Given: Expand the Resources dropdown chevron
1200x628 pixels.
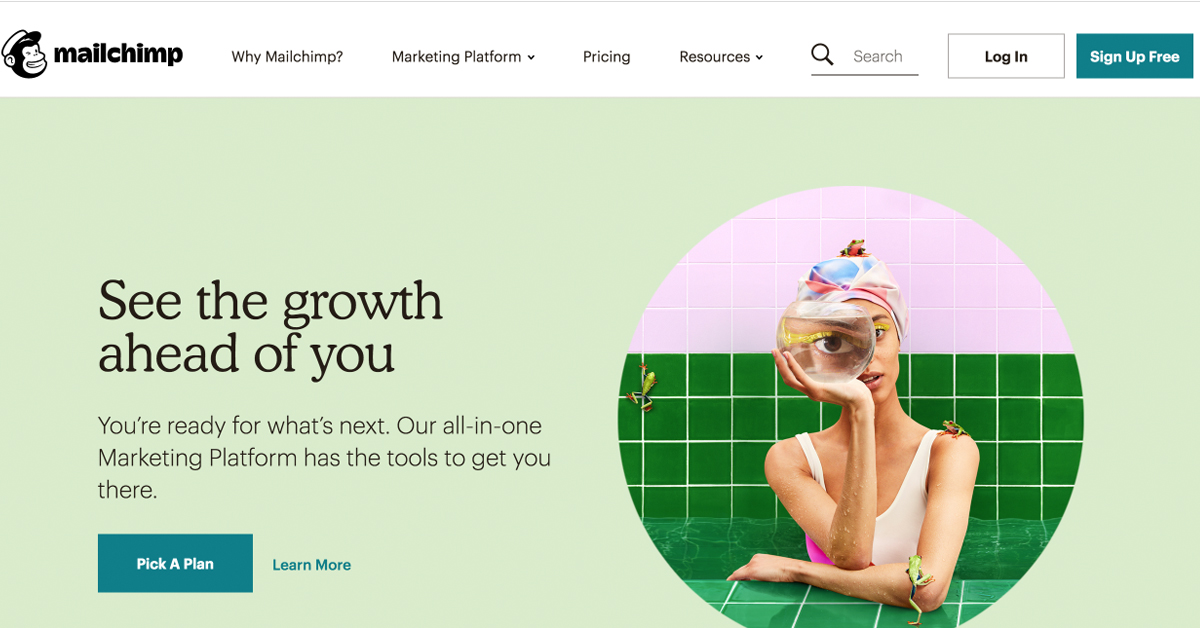Looking at the screenshot, I should [x=759, y=58].
